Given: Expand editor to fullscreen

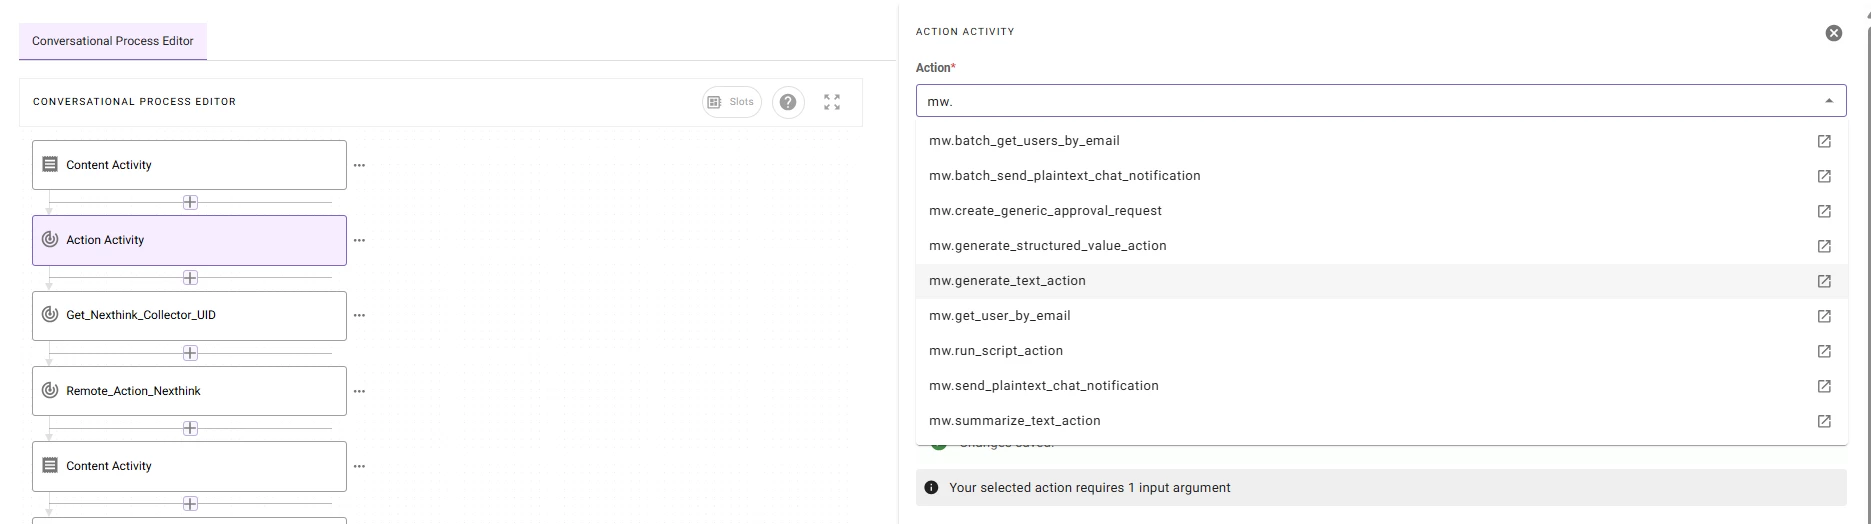Looking at the screenshot, I should point(832,102).
